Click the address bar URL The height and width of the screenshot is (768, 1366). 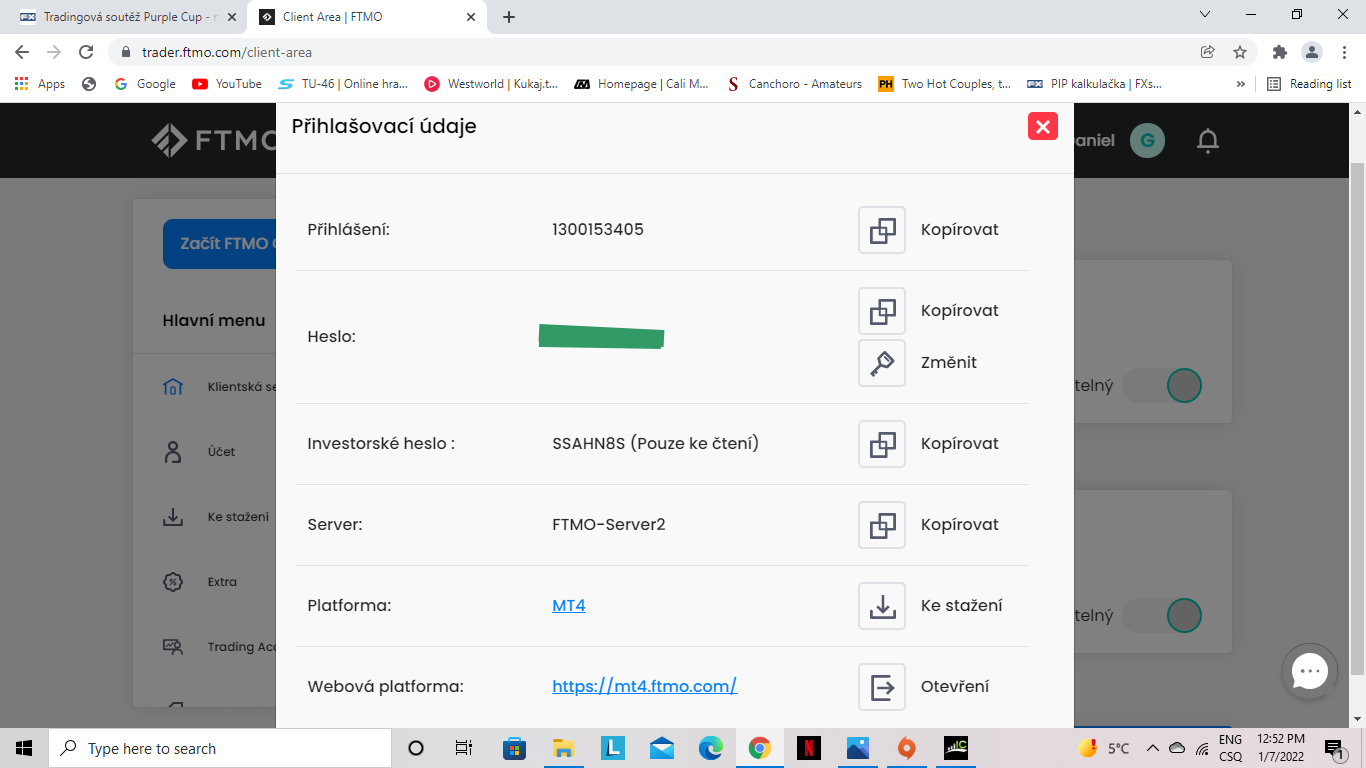pyautogui.click(x=227, y=52)
